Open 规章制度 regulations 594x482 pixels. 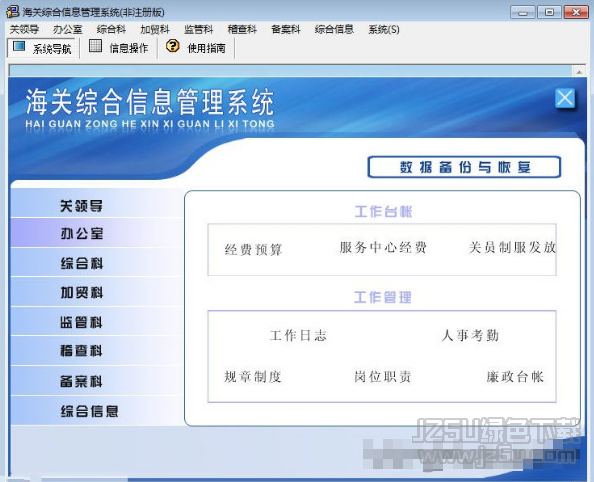(253, 377)
